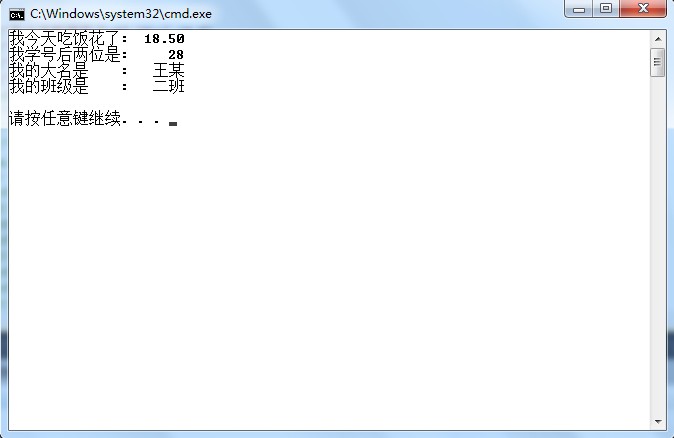The height and width of the screenshot is (438, 674).
Task: Open the cmd.exe system menu icon
Action: pyautogui.click(x=17, y=15)
